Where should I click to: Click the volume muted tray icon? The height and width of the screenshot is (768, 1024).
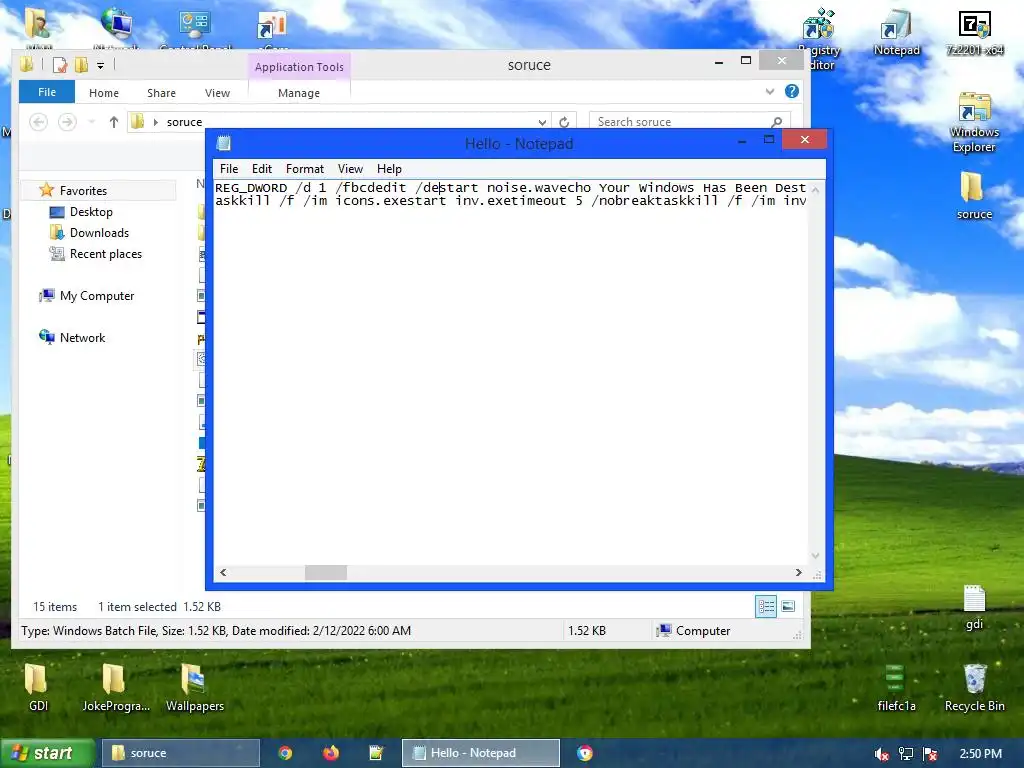(881, 754)
